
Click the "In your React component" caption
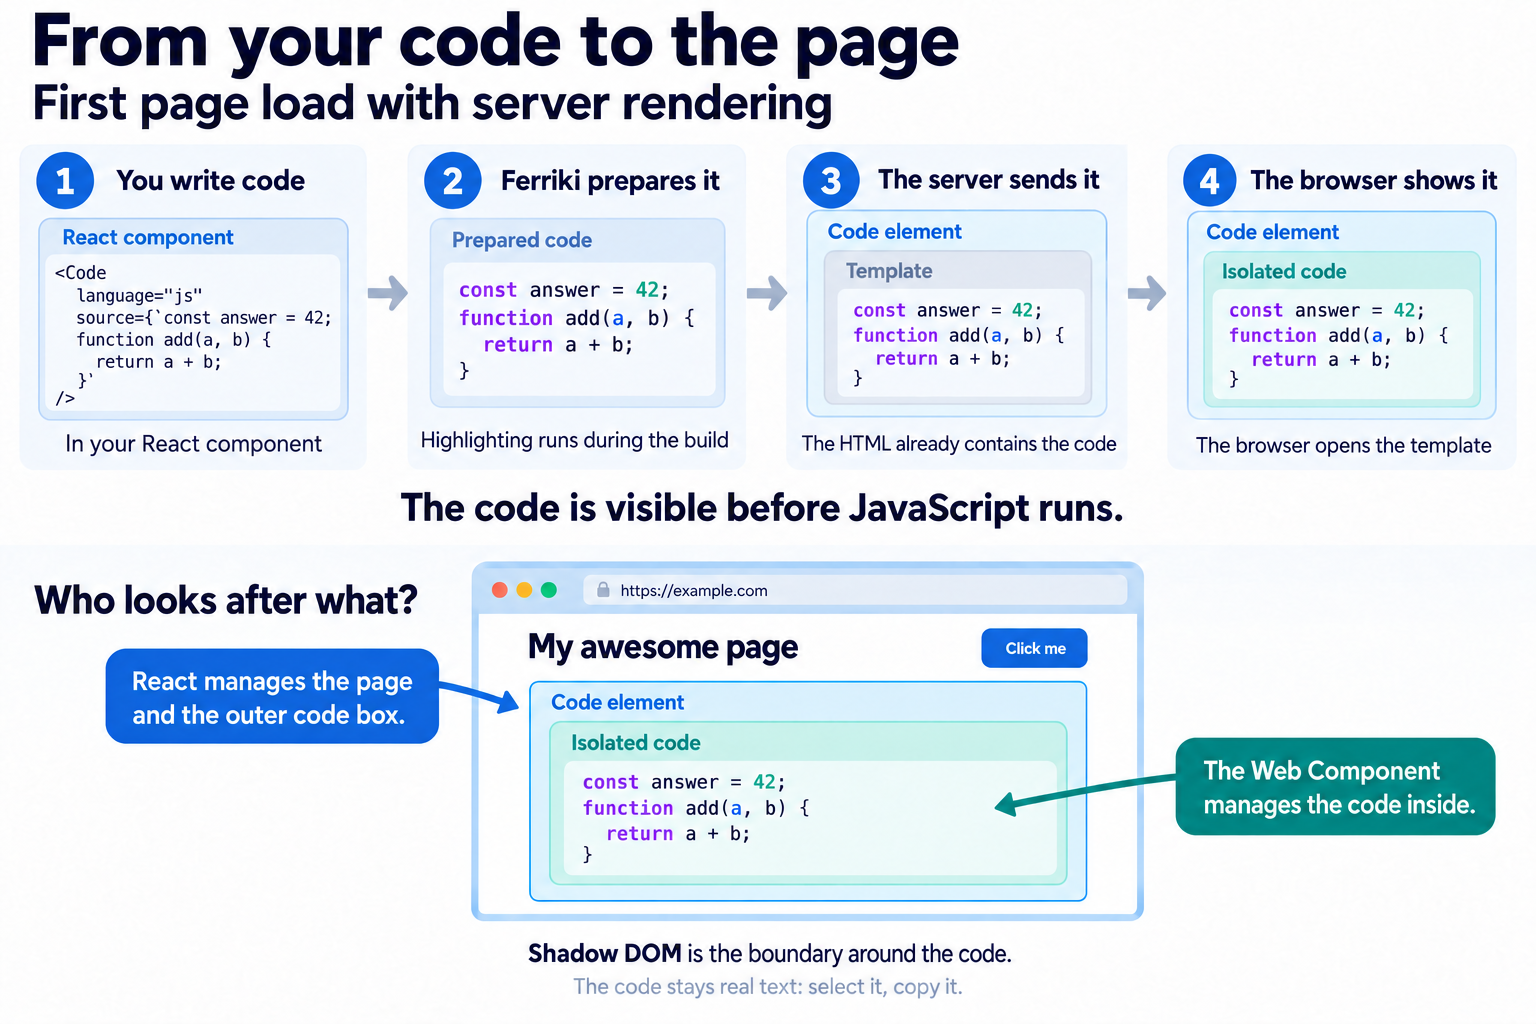(x=193, y=444)
